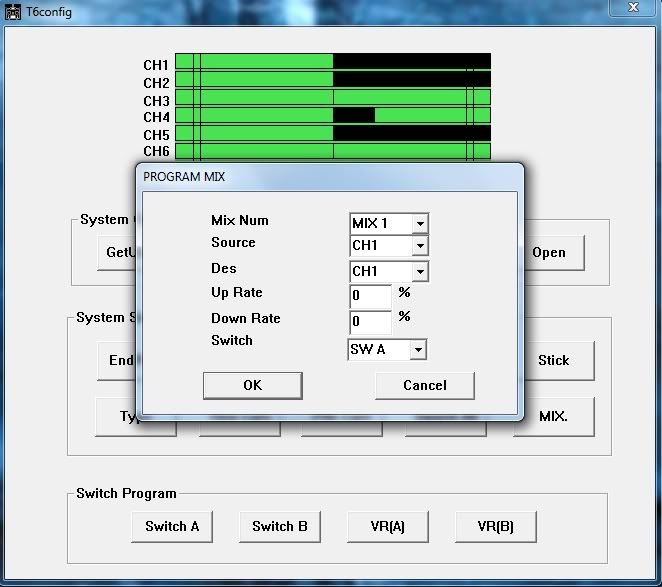The height and width of the screenshot is (587, 662).
Task: Open the Des channel dropdown
Action: pyautogui.click(x=419, y=272)
